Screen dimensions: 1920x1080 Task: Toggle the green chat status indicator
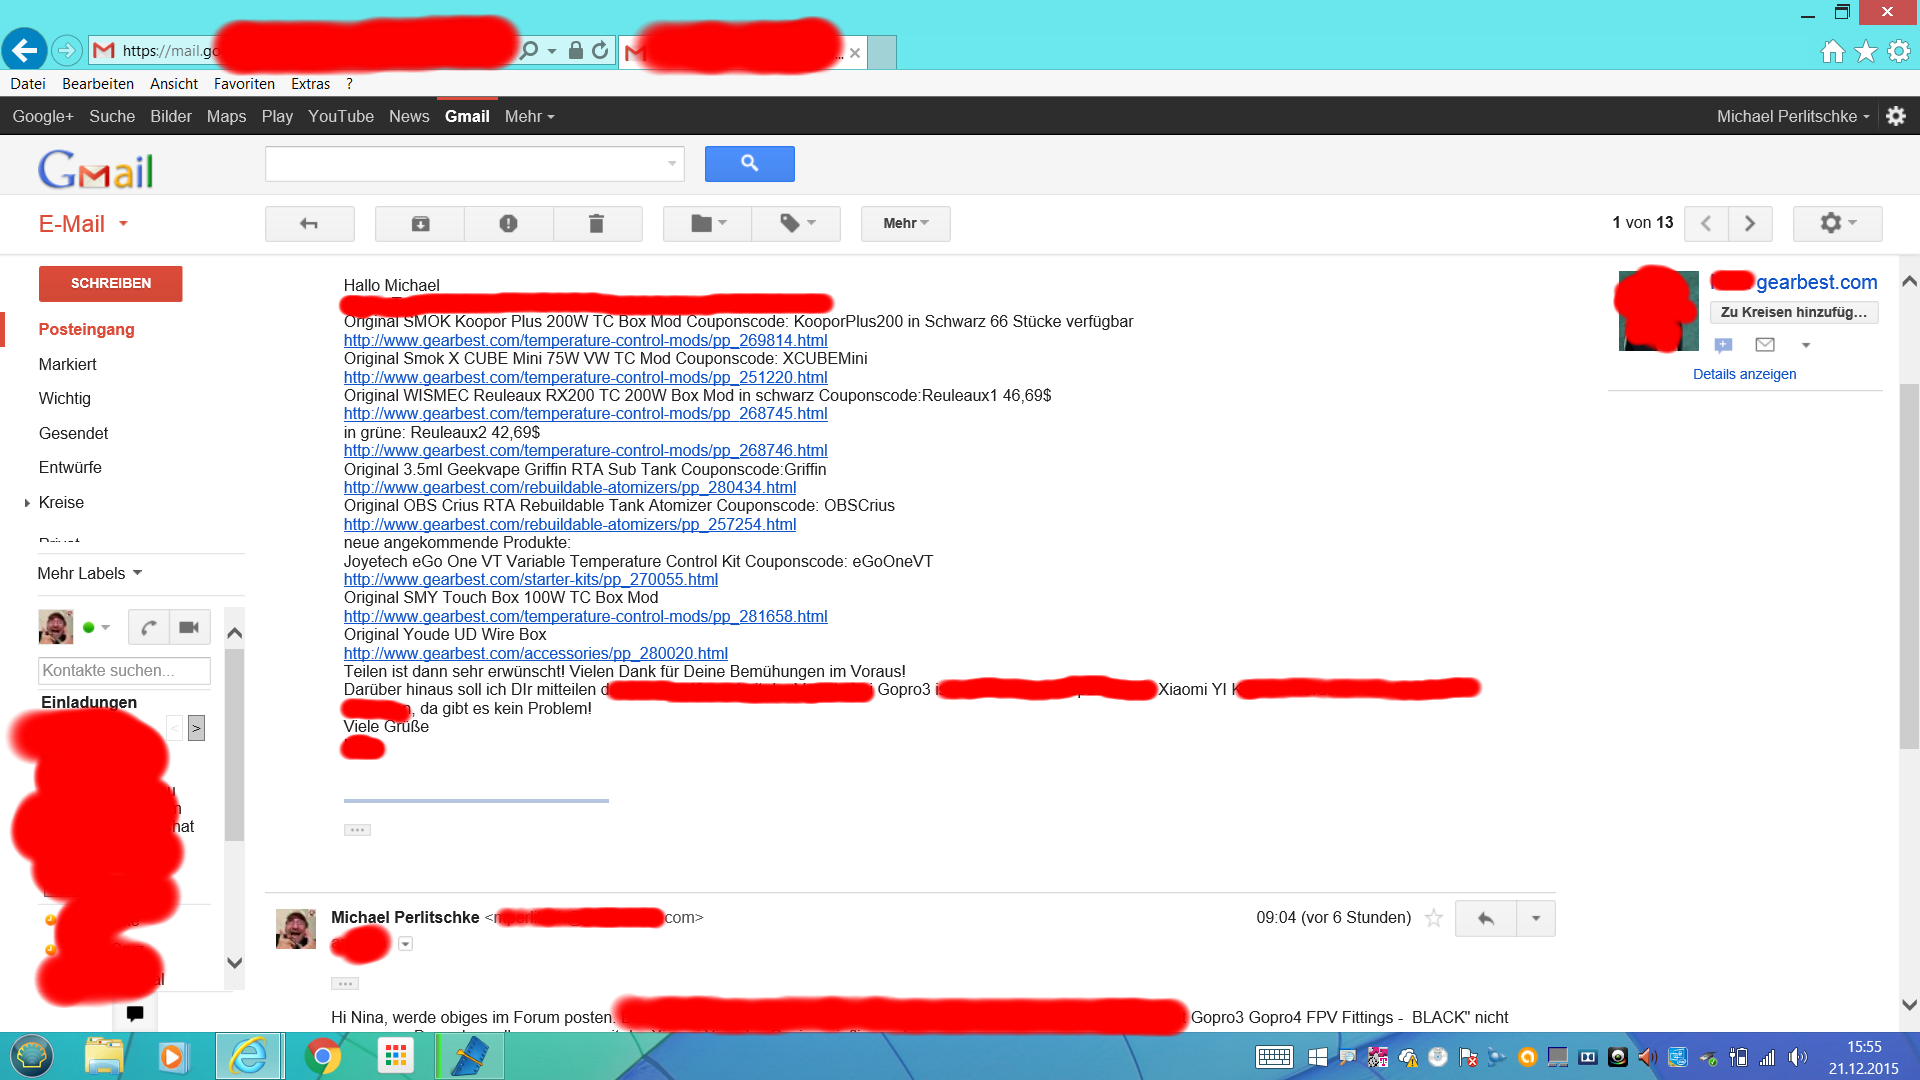click(89, 627)
